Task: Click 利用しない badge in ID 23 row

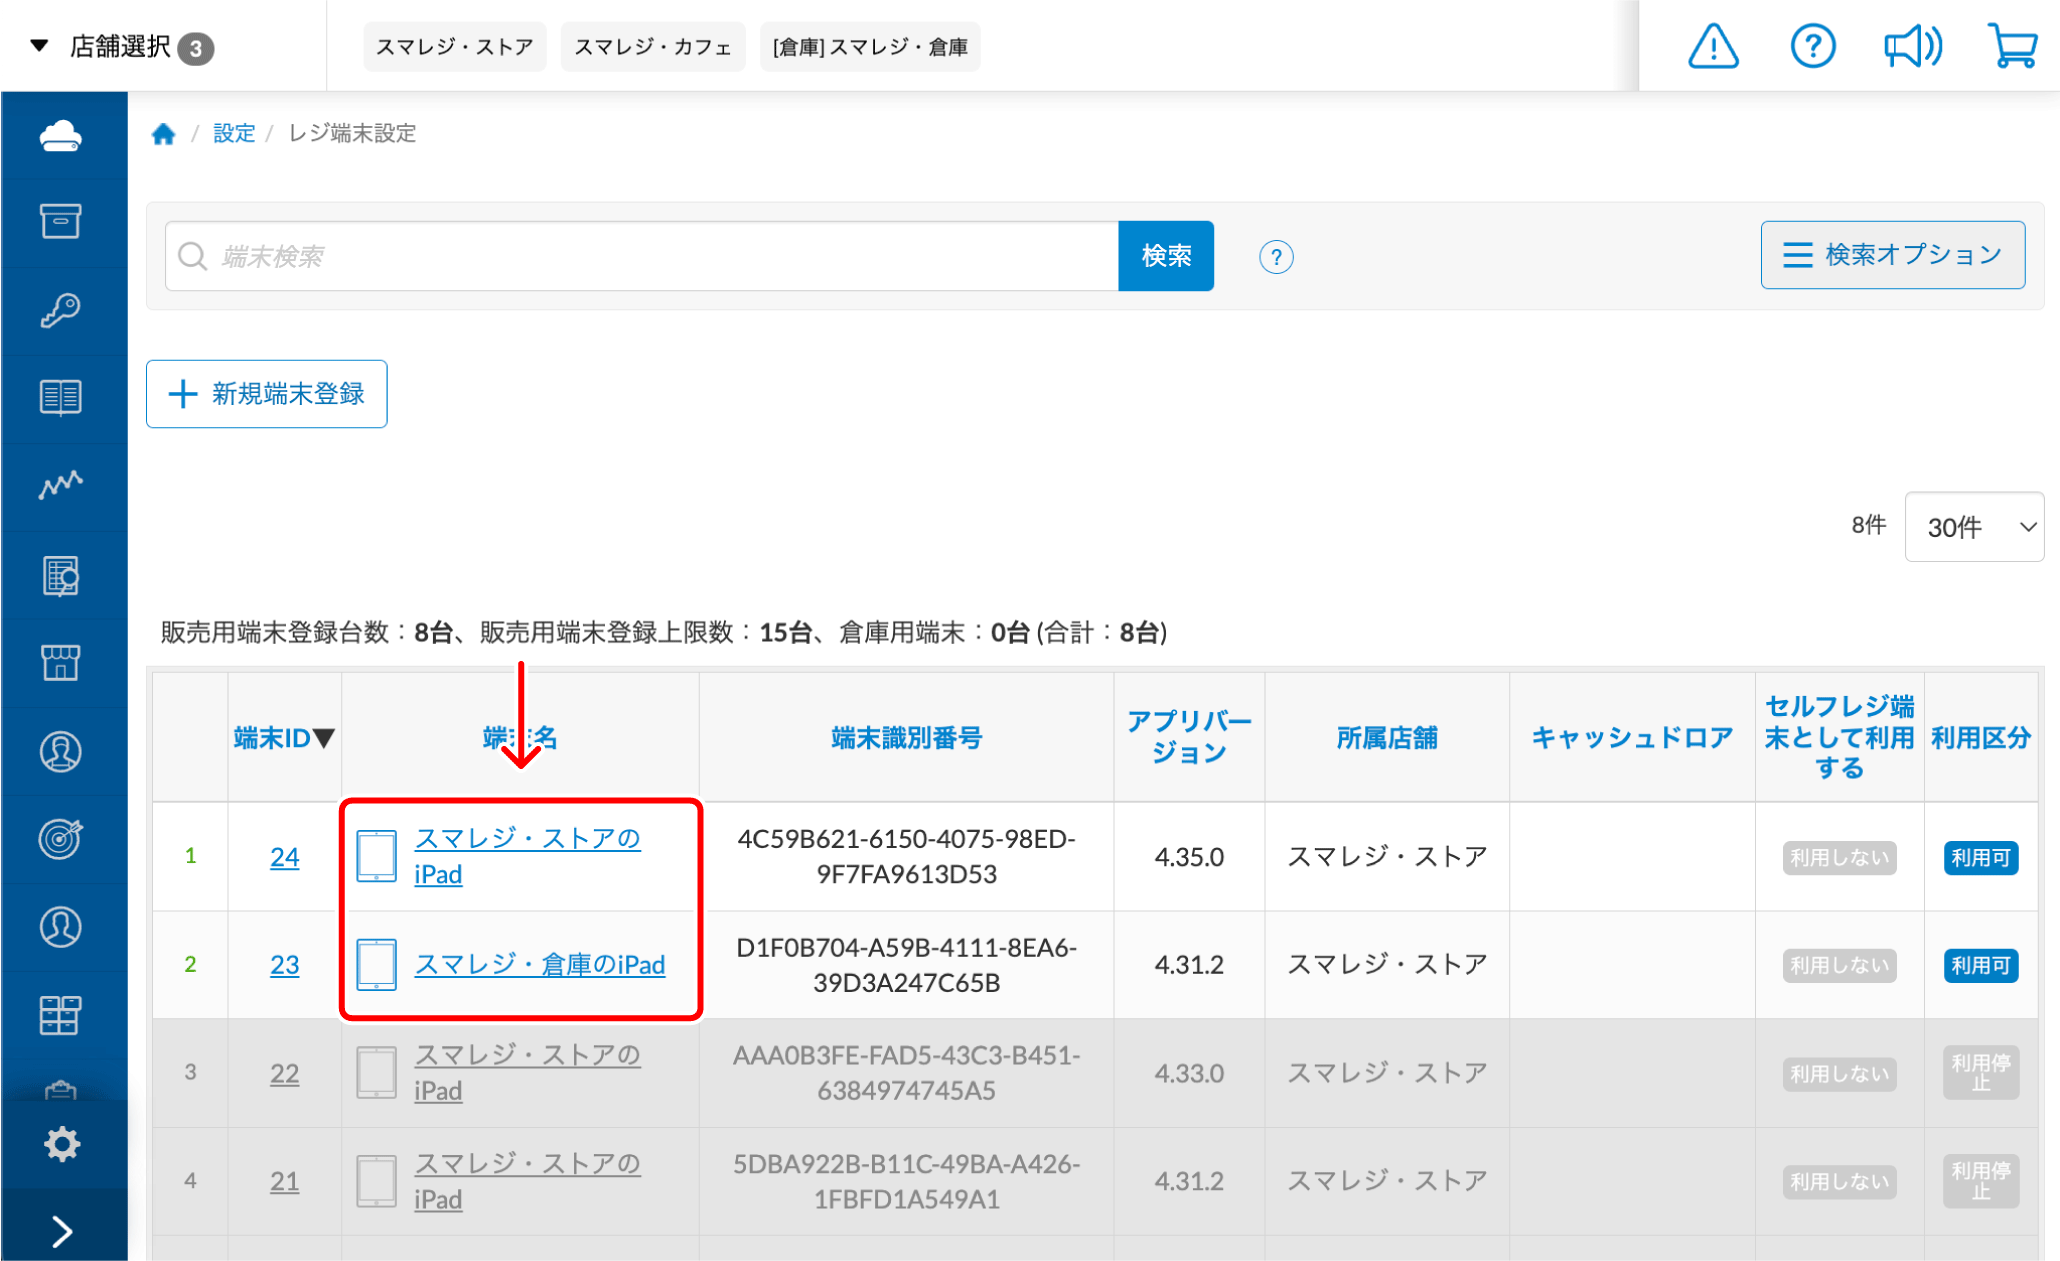Action: pos(1839,965)
